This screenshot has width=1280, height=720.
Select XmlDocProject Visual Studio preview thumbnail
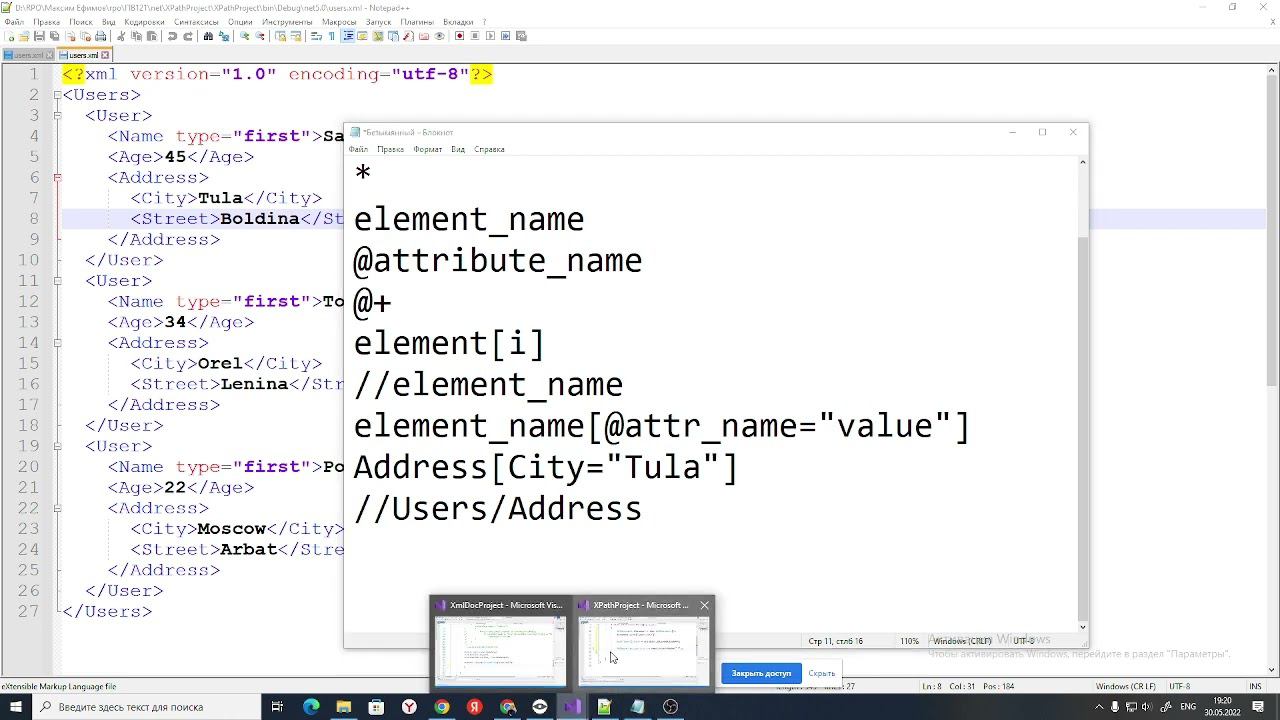499,641
